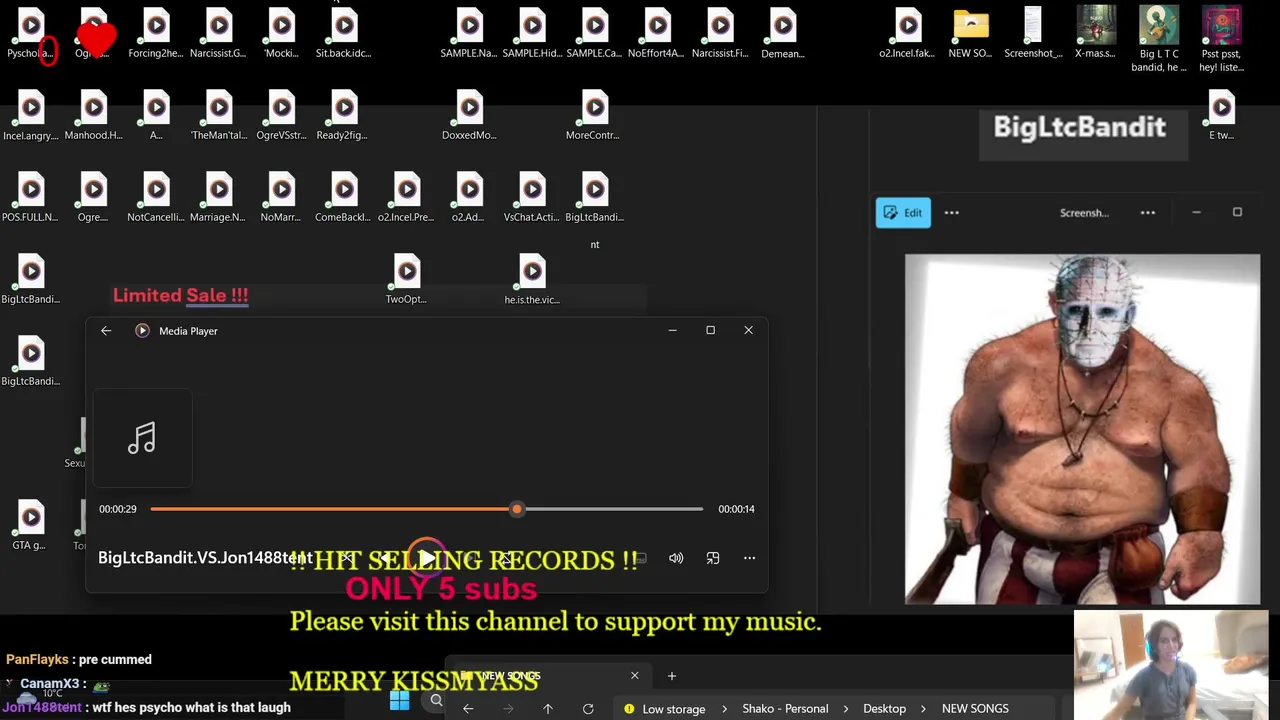The image size is (1280, 720).
Task: Open the Narcissist.Fi... media file
Action: pyautogui.click(x=720, y=34)
